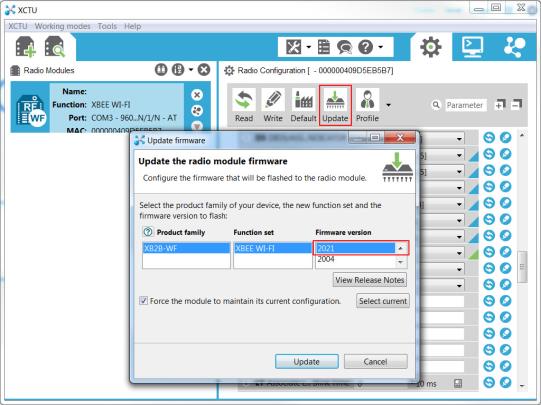Open the XCTU menu
The image size is (541, 405).
[18, 26]
